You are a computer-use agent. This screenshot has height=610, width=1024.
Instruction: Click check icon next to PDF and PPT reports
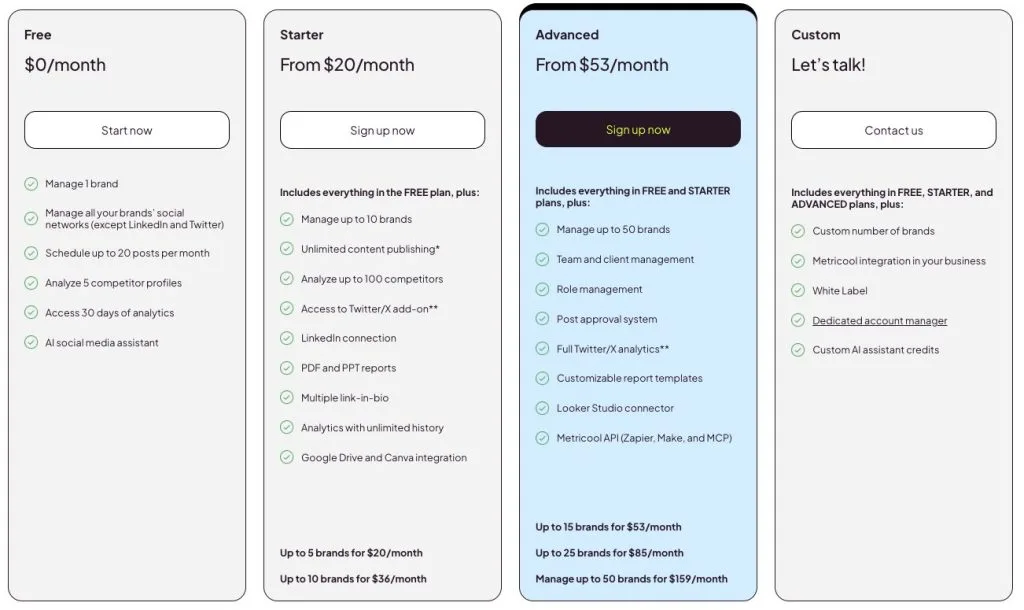(x=287, y=368)
